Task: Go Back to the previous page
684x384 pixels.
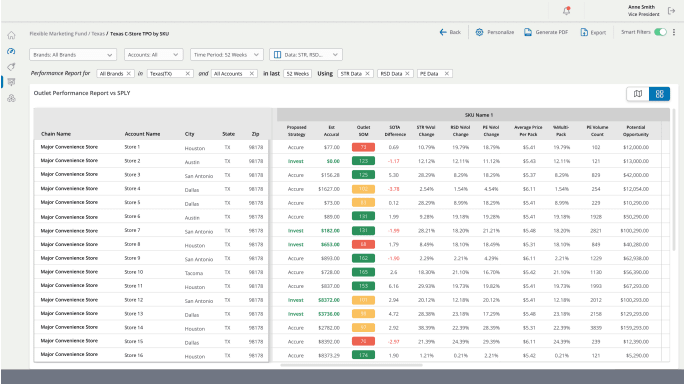Action: coord(450,32)
